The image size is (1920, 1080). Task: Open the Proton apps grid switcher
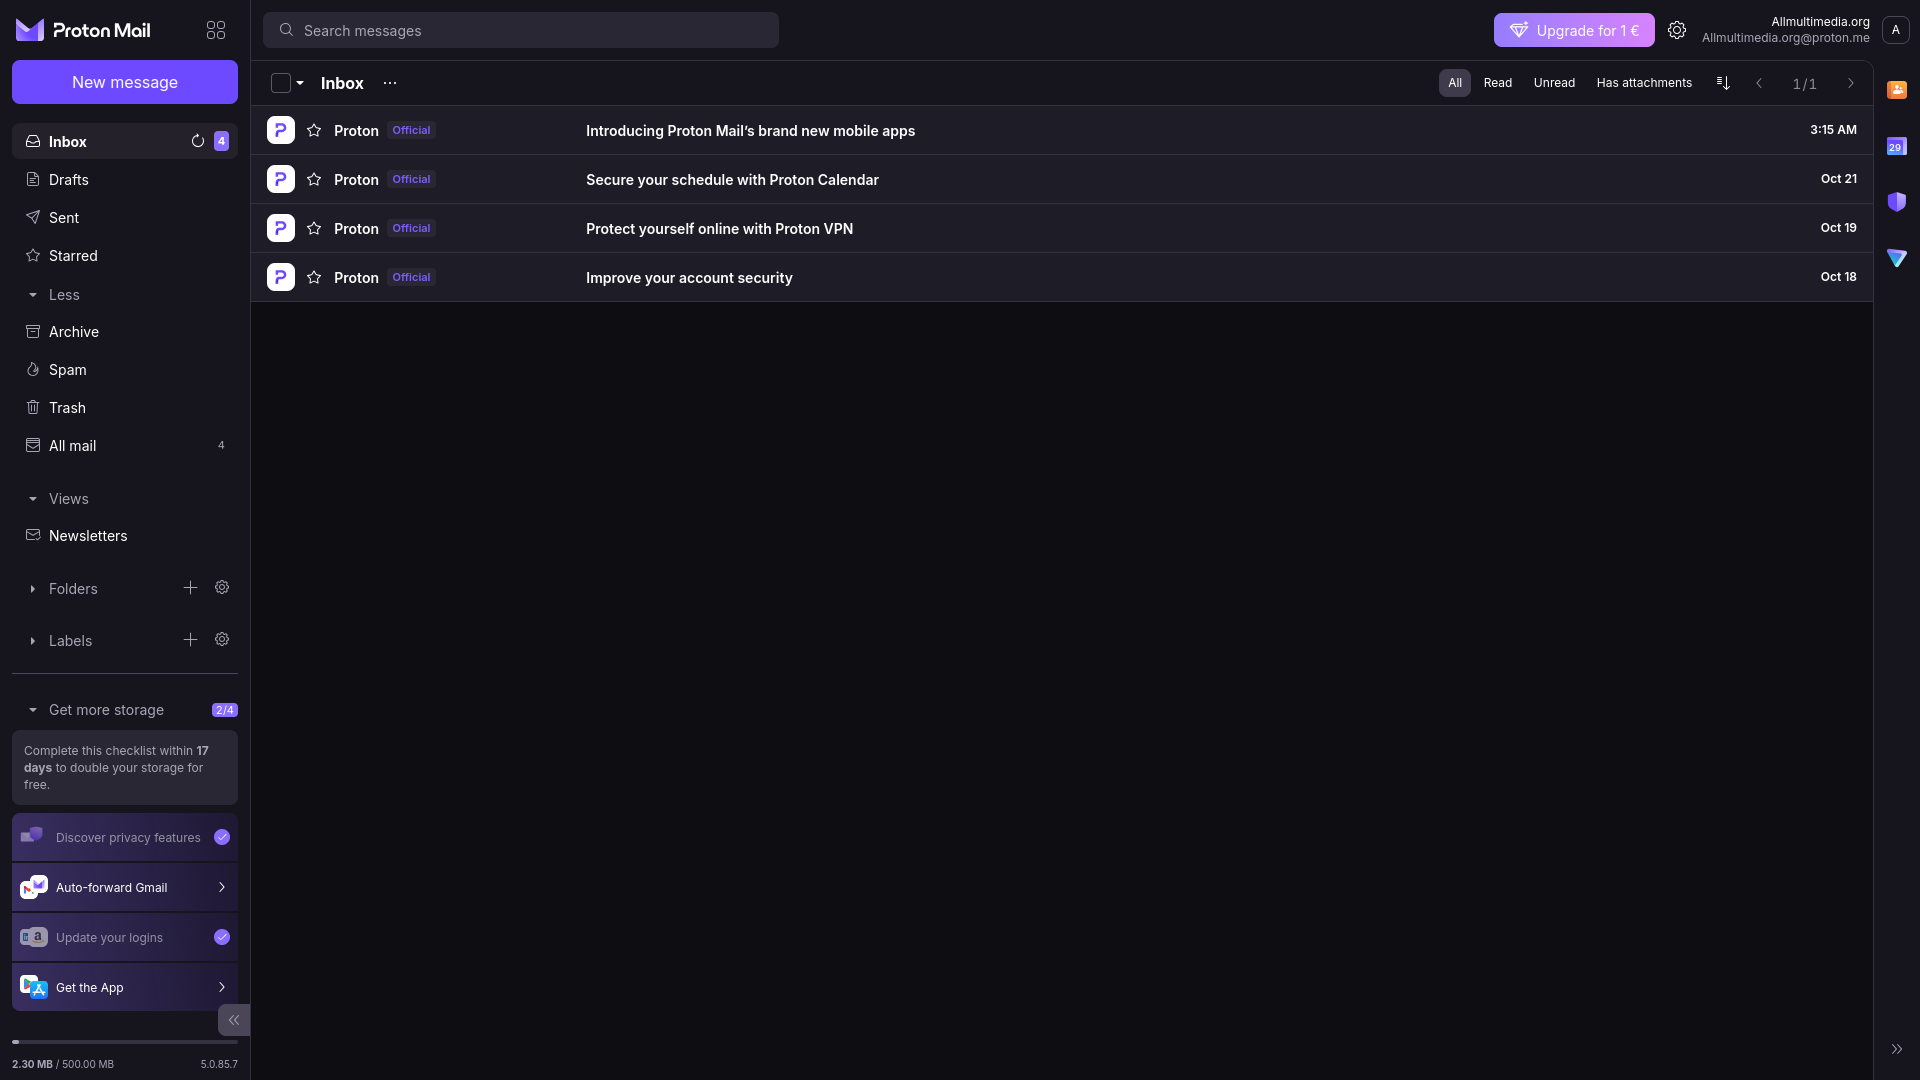[216, 30]
